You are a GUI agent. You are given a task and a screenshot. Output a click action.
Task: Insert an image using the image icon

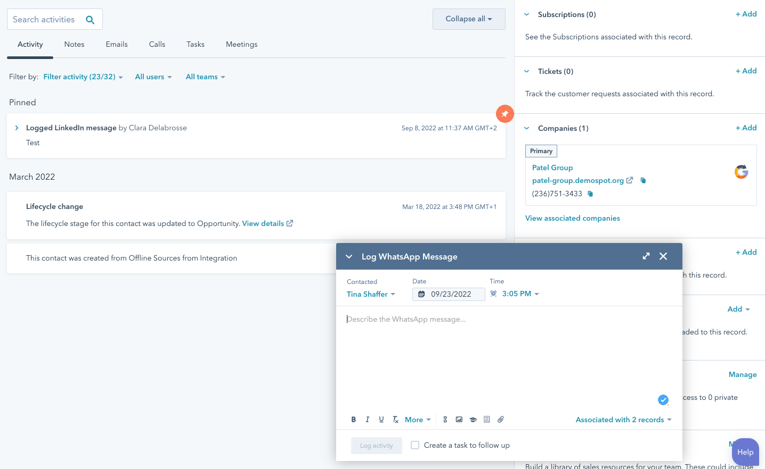[x=459, y=419]
